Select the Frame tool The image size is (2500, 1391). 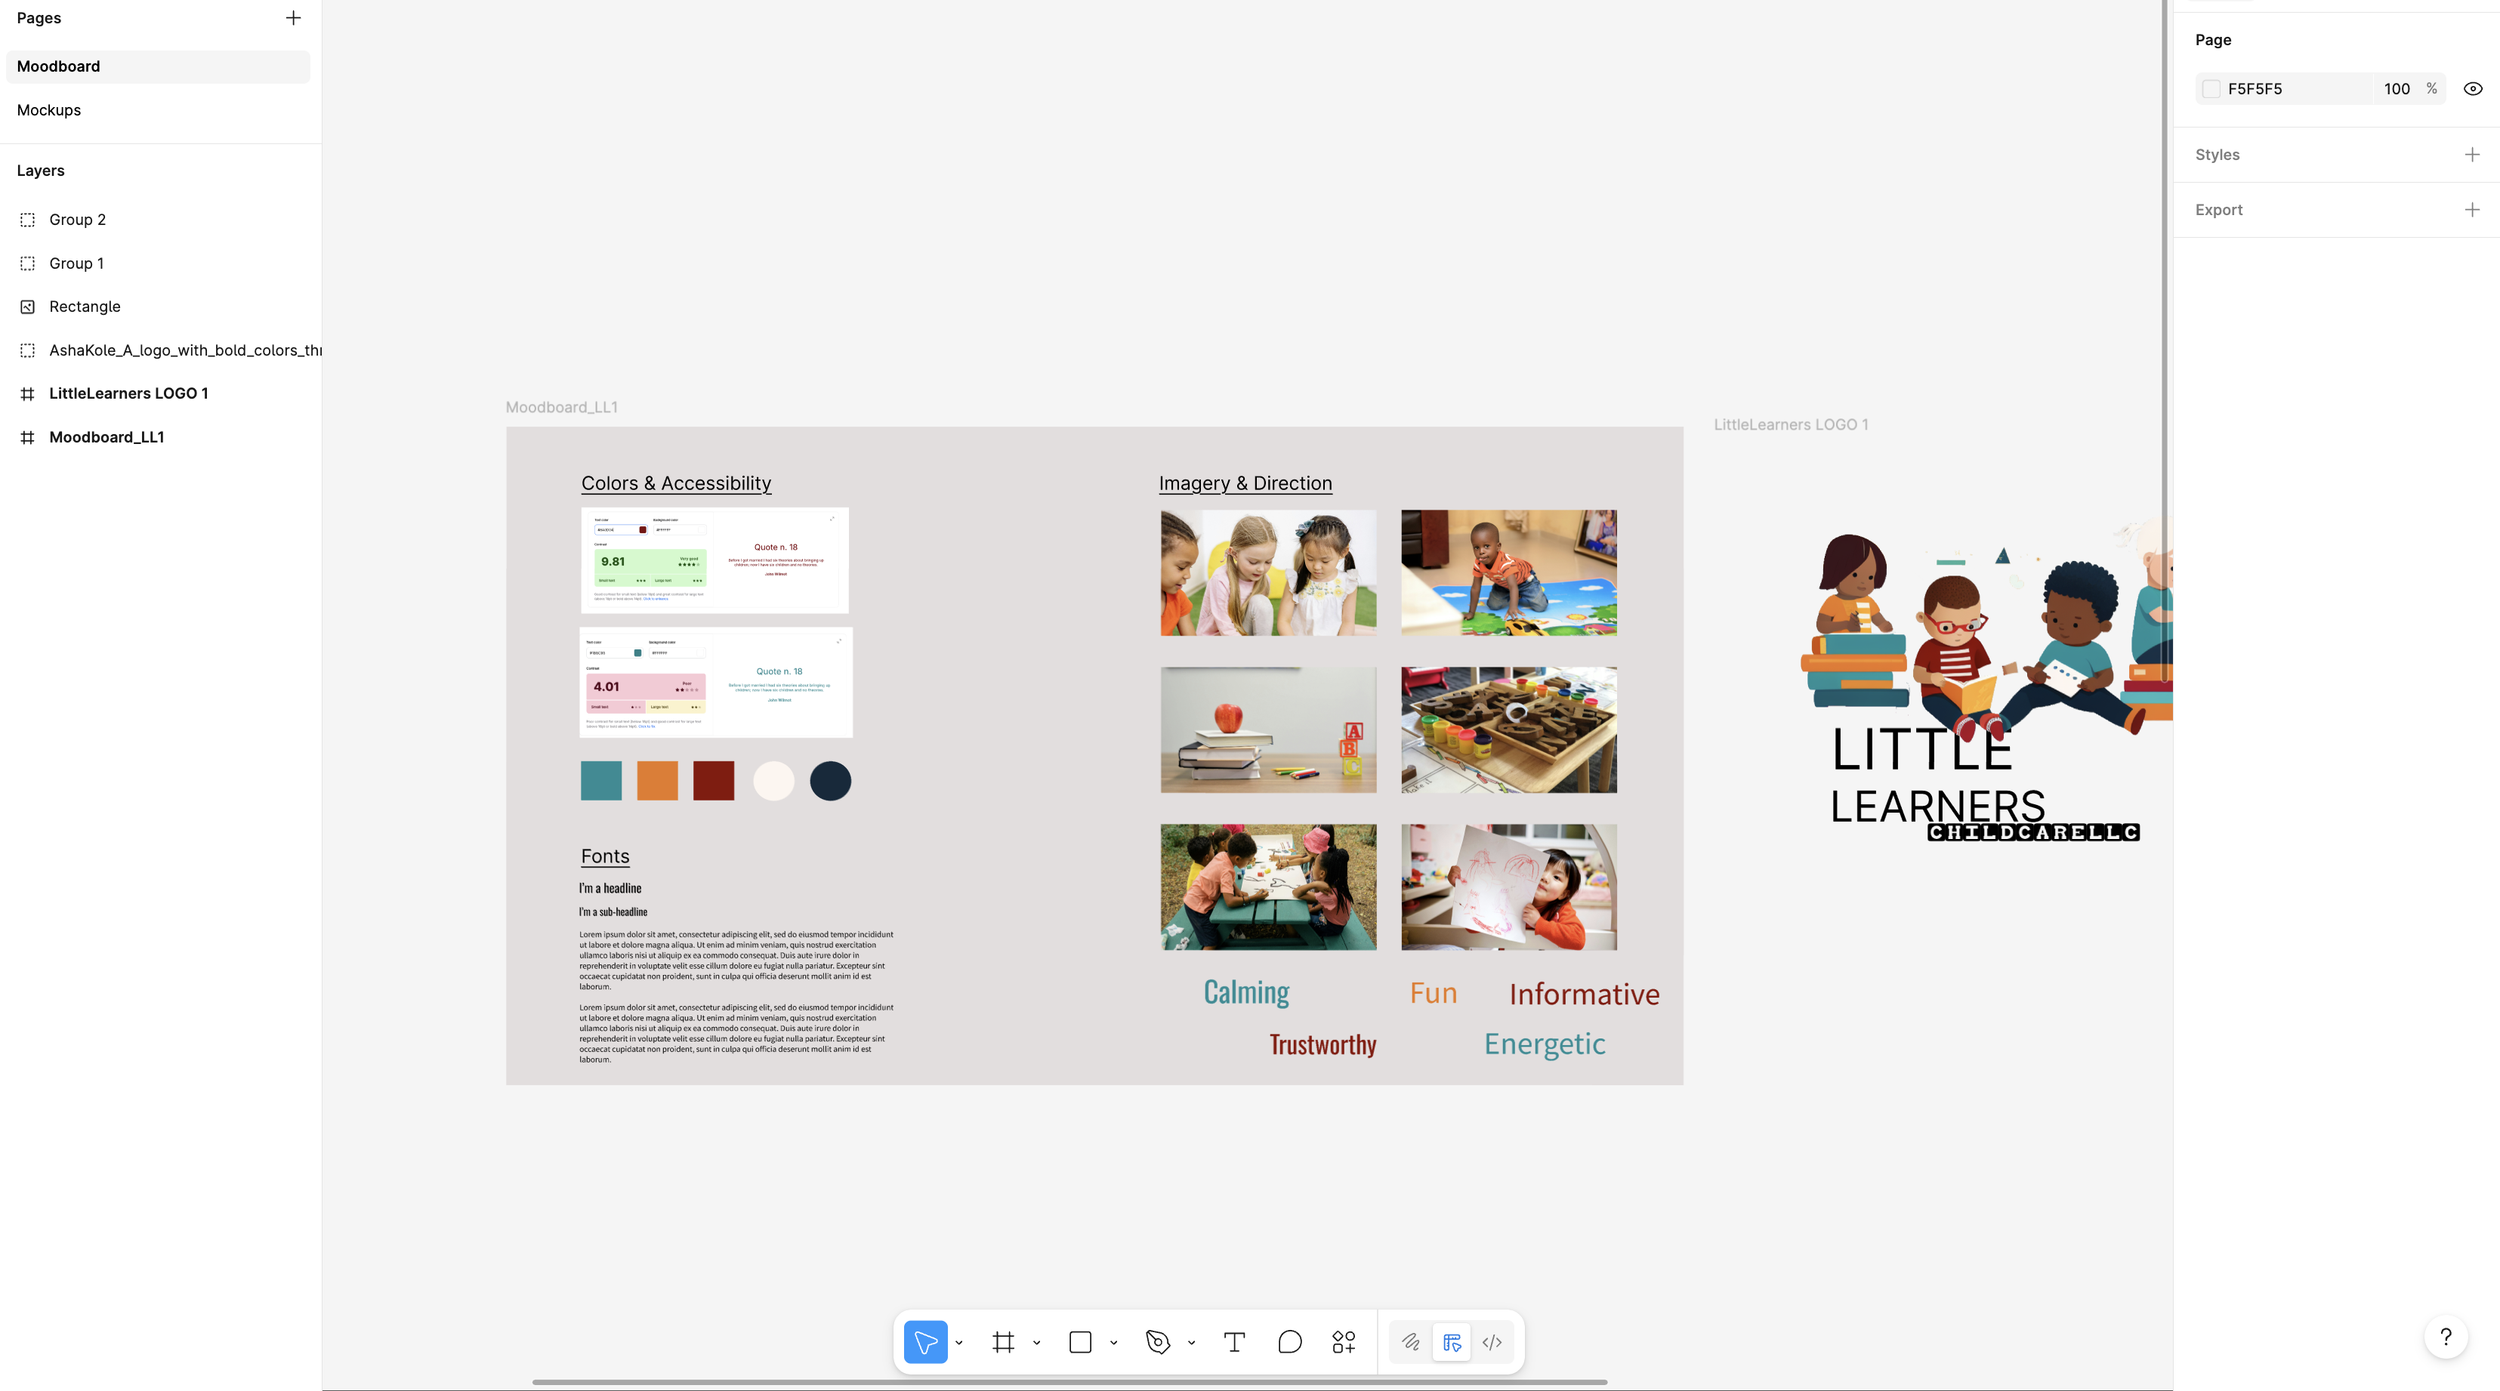1003,1342
